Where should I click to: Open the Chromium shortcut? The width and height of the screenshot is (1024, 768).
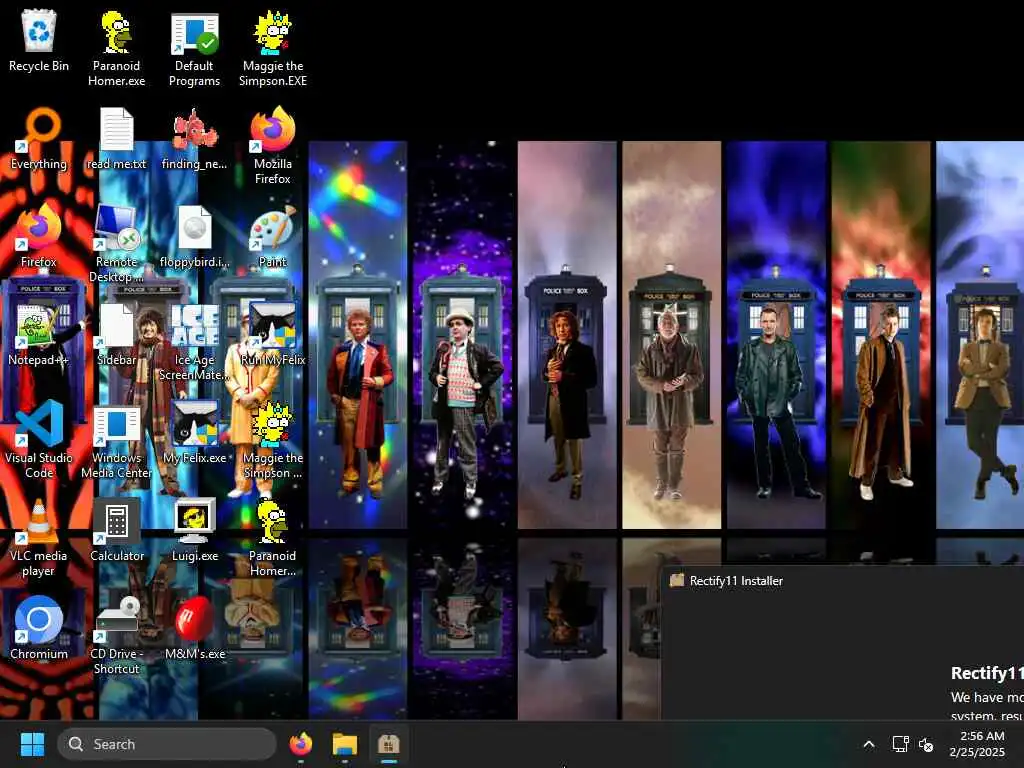tap(39, 628)
